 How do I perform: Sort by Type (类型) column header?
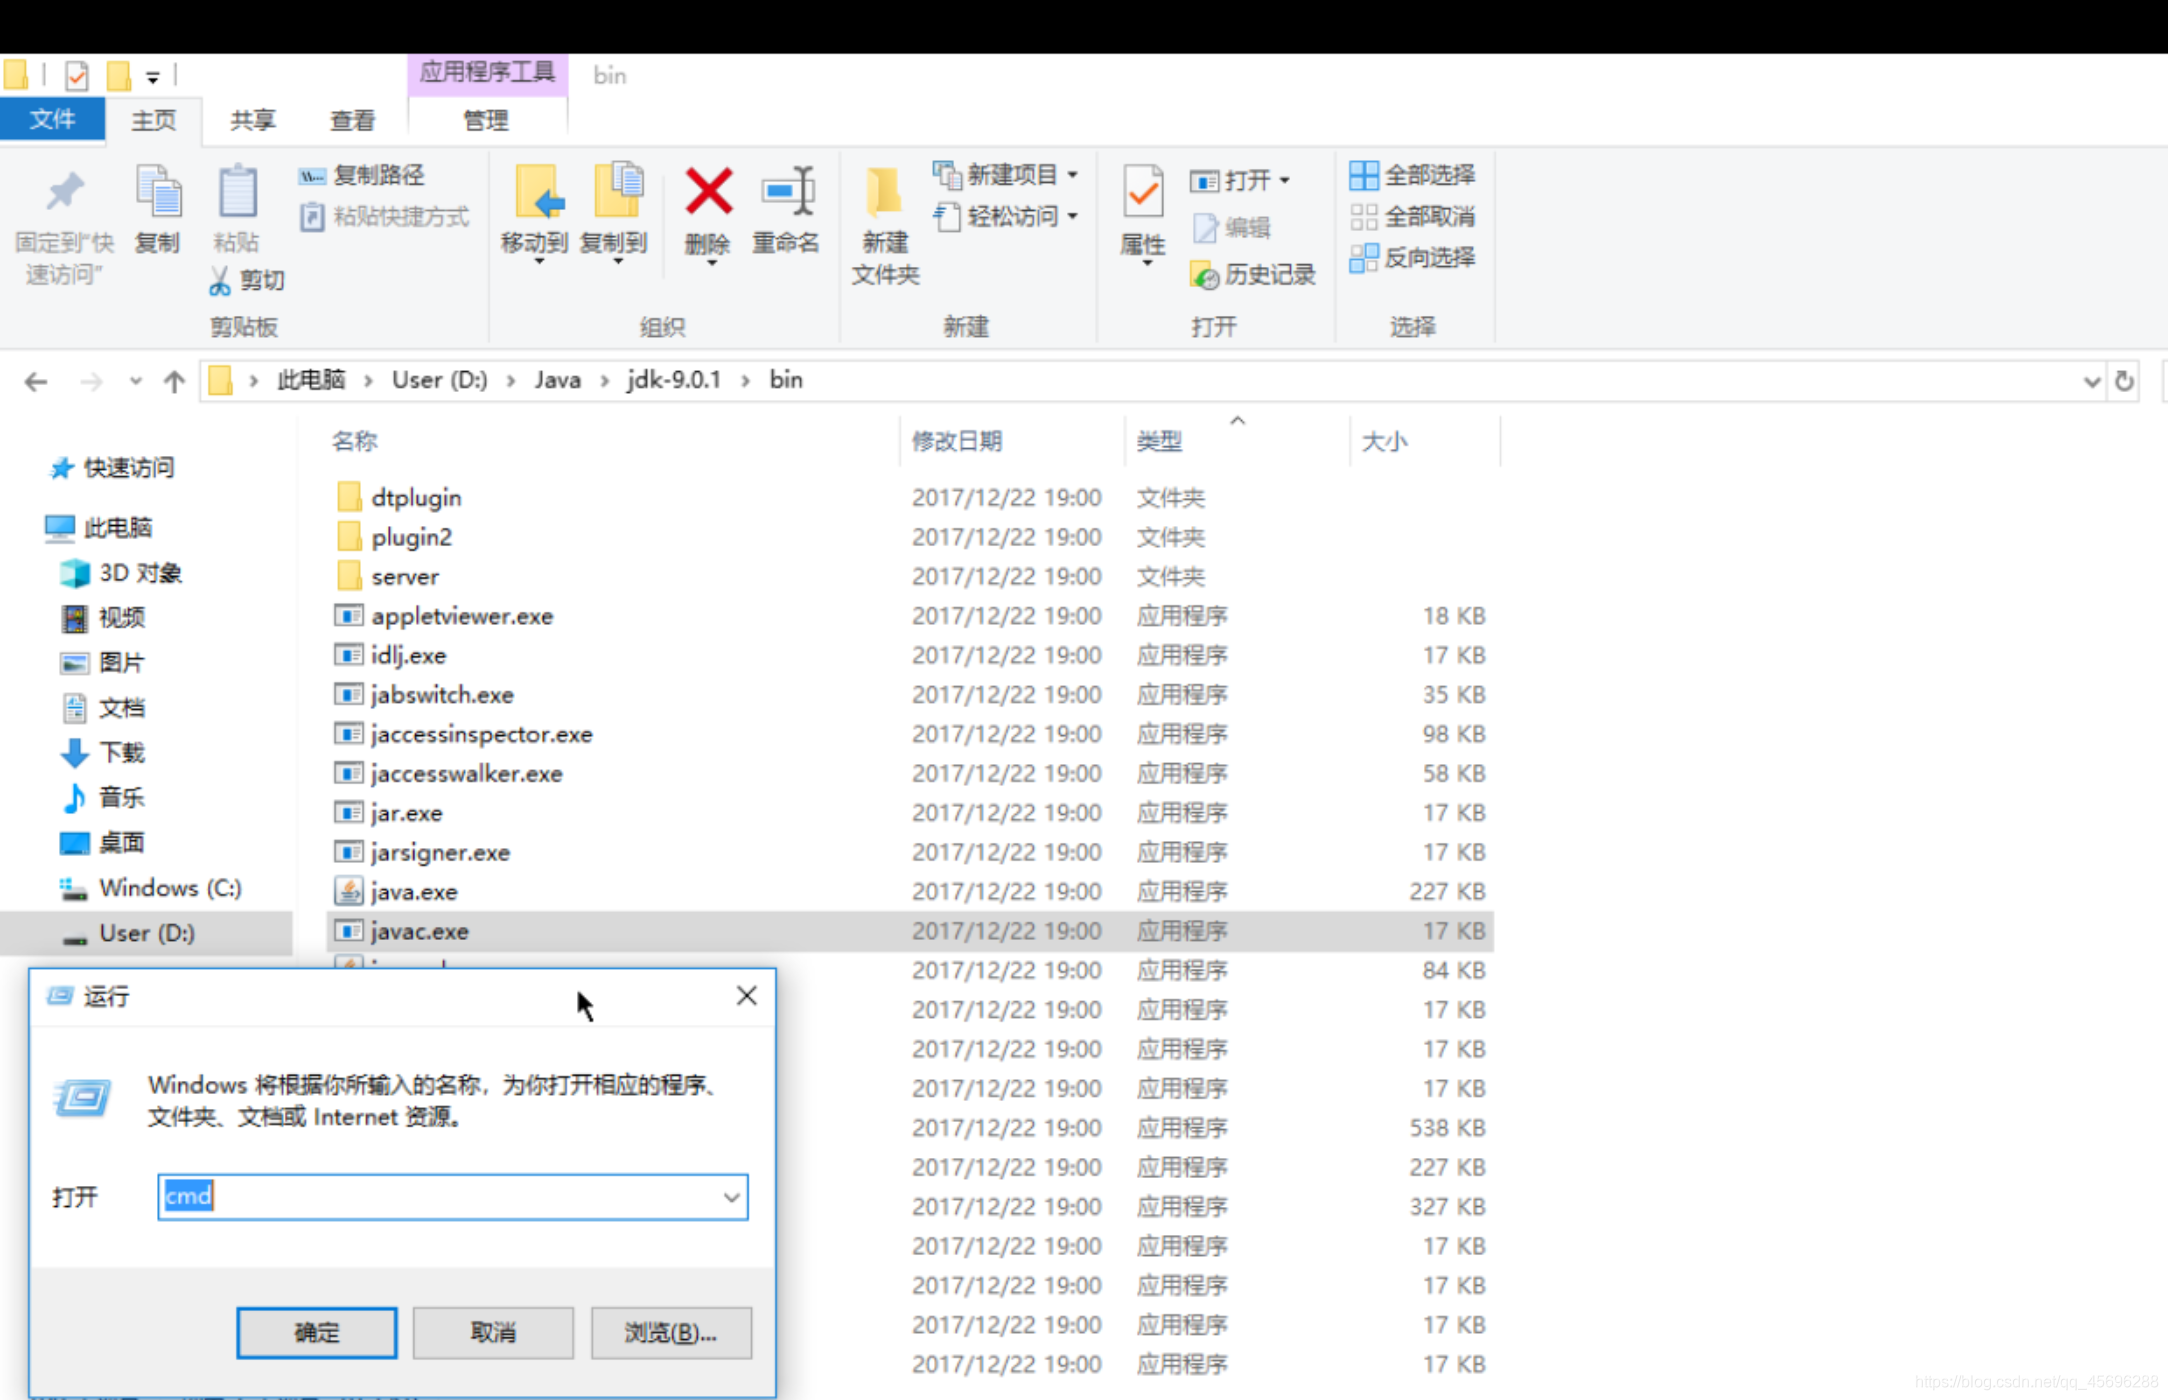click(x=1159, y=441)
